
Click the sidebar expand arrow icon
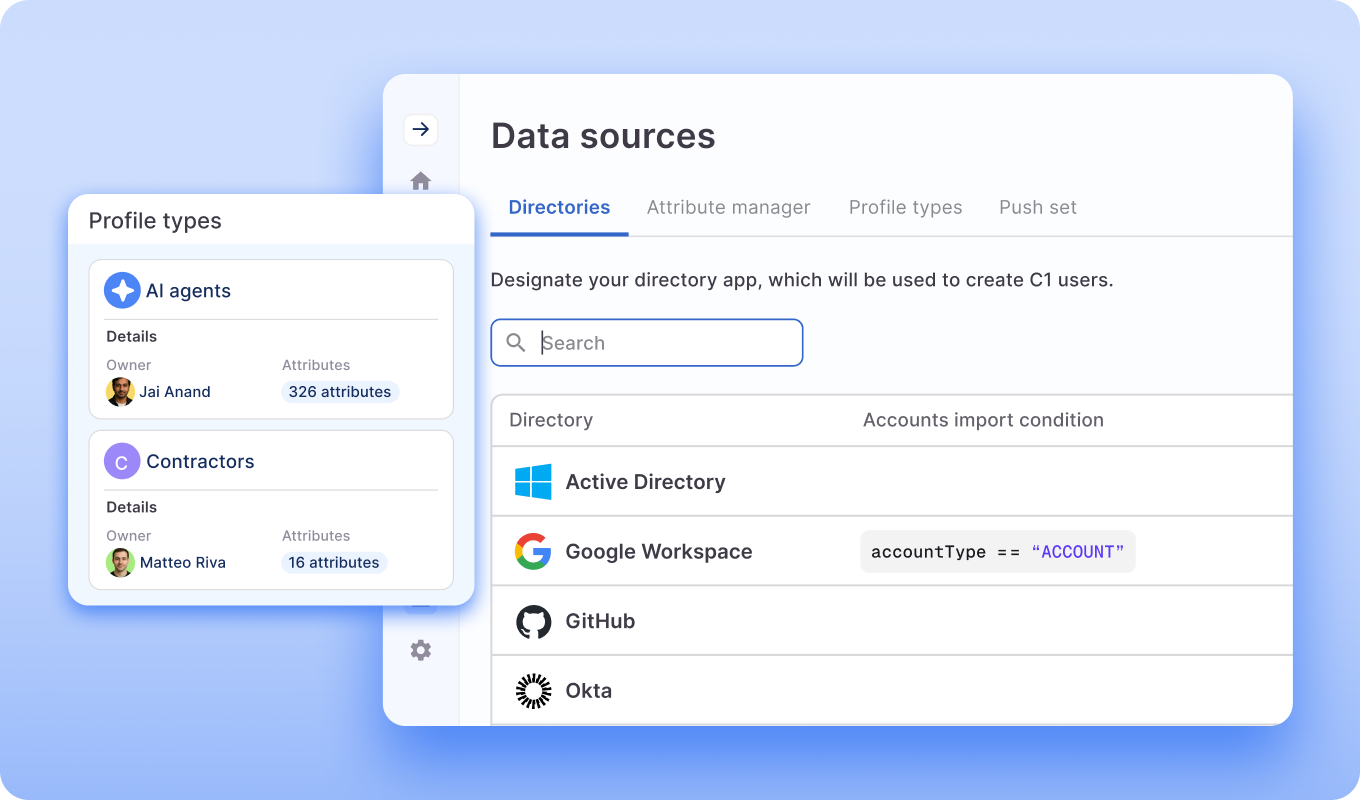pyautogui.click(x=421, y=129)
